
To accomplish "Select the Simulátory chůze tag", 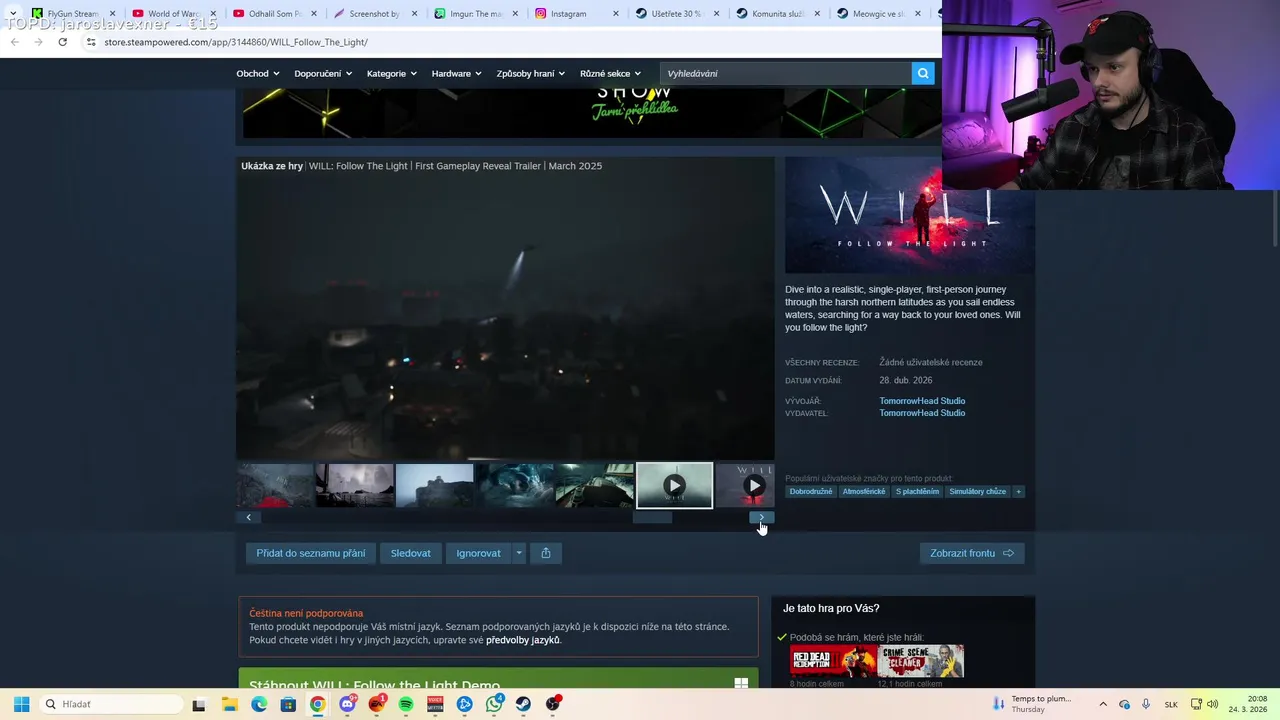I will pos(977,491).
